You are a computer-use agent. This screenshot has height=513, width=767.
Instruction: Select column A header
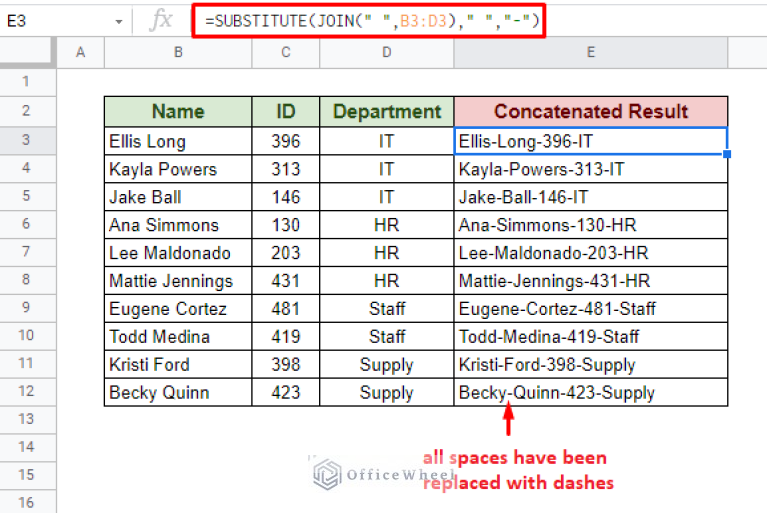(80, 52)
